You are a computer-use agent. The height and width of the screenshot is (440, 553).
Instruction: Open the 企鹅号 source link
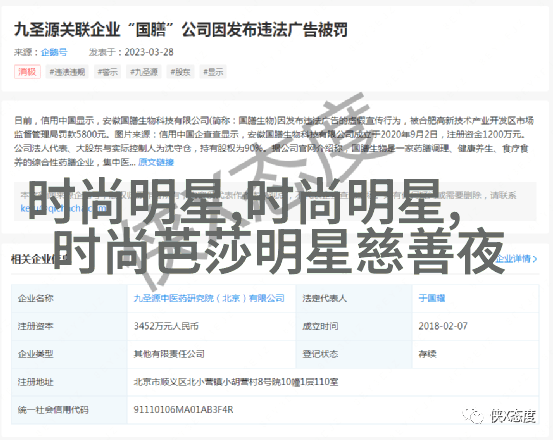[x=54, y=52]
